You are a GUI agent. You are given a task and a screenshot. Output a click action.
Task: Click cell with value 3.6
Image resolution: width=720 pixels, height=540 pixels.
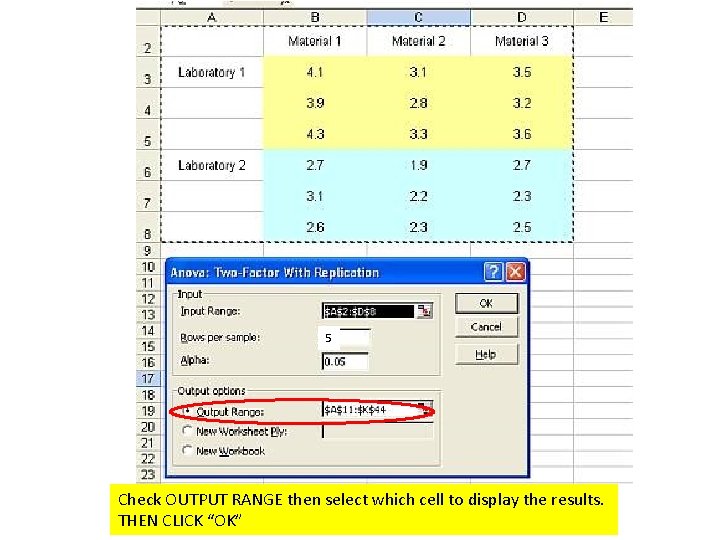(522, 134)
